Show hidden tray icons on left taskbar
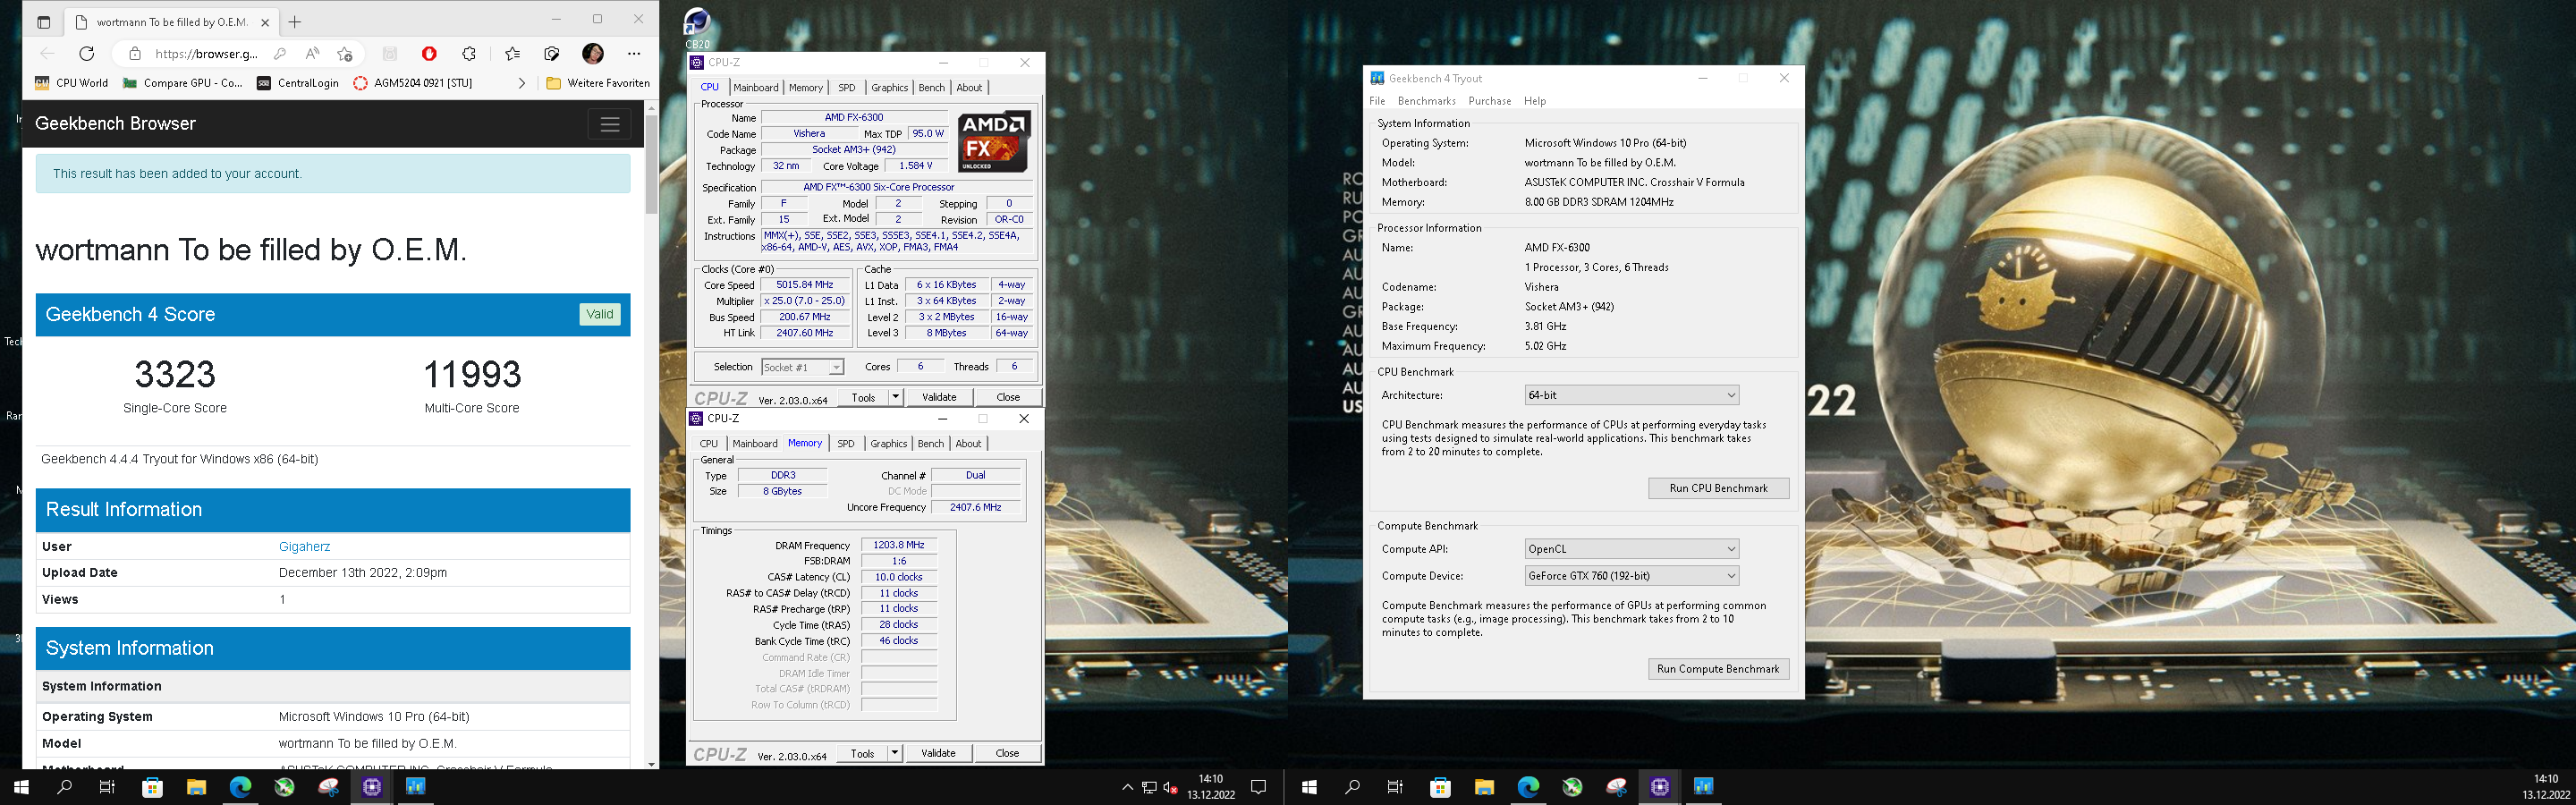 [1127, 787]
